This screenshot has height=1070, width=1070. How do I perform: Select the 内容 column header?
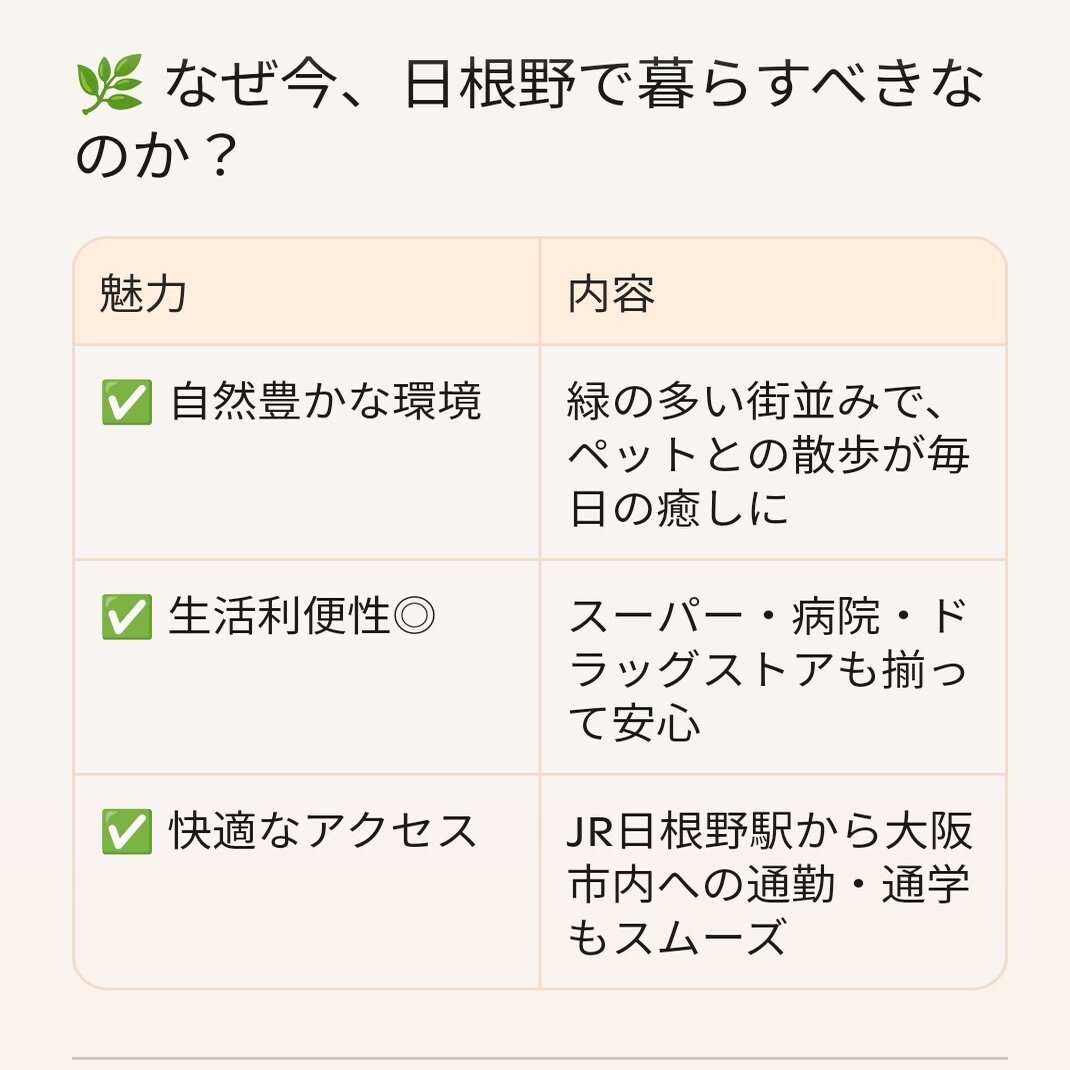(x=611, y=293)
